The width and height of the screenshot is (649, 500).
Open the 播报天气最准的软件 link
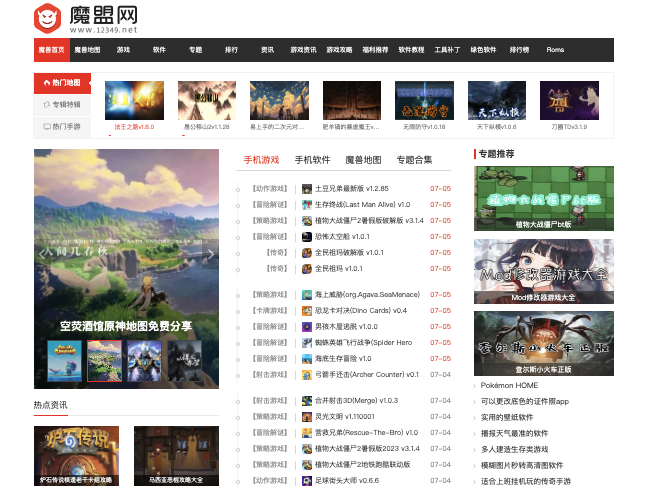(514, 434)
